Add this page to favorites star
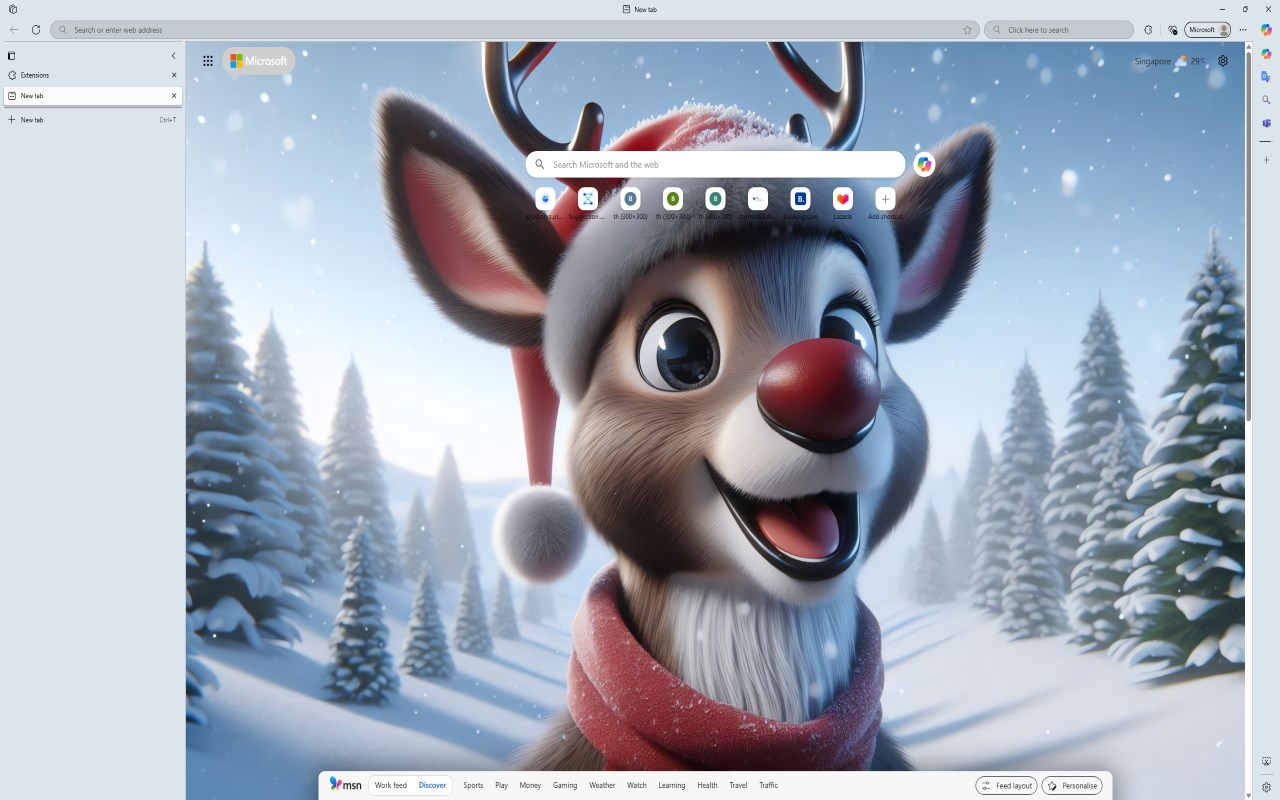The width and height of the screenshot is (1280, 800). 967,30
